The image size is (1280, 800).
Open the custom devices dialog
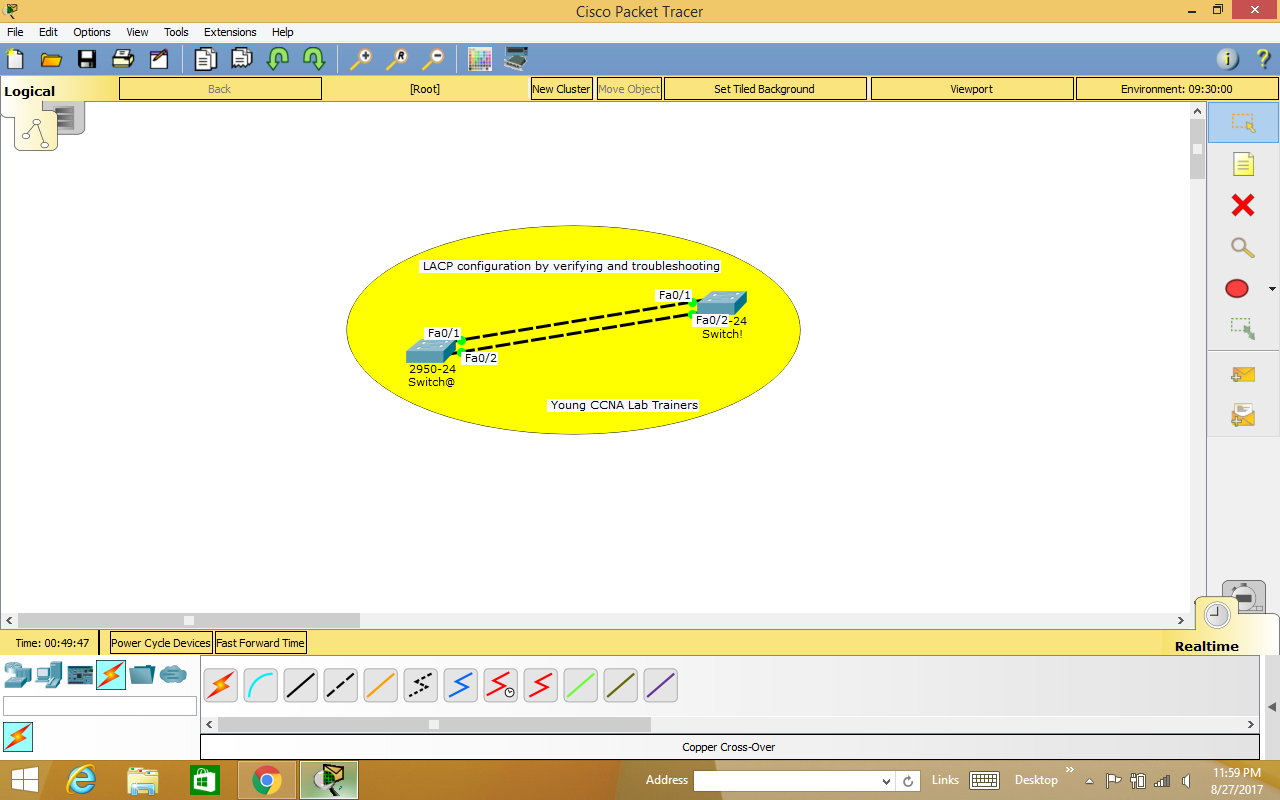(516, 59)
